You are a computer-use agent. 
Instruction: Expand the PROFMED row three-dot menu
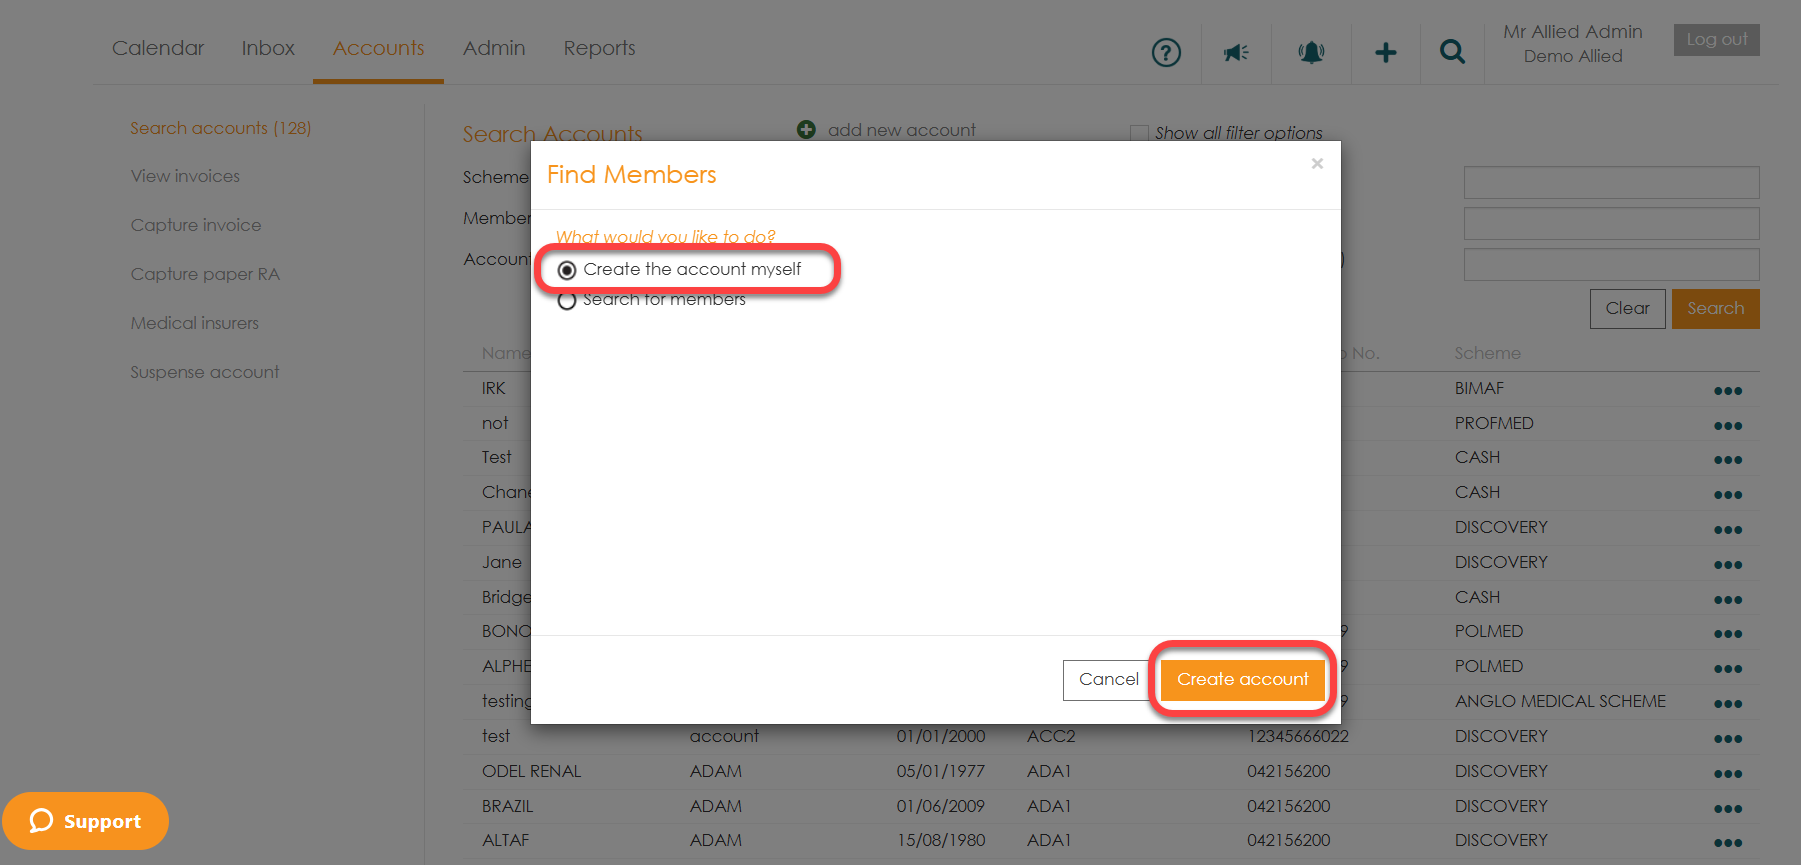[1727, 426]
